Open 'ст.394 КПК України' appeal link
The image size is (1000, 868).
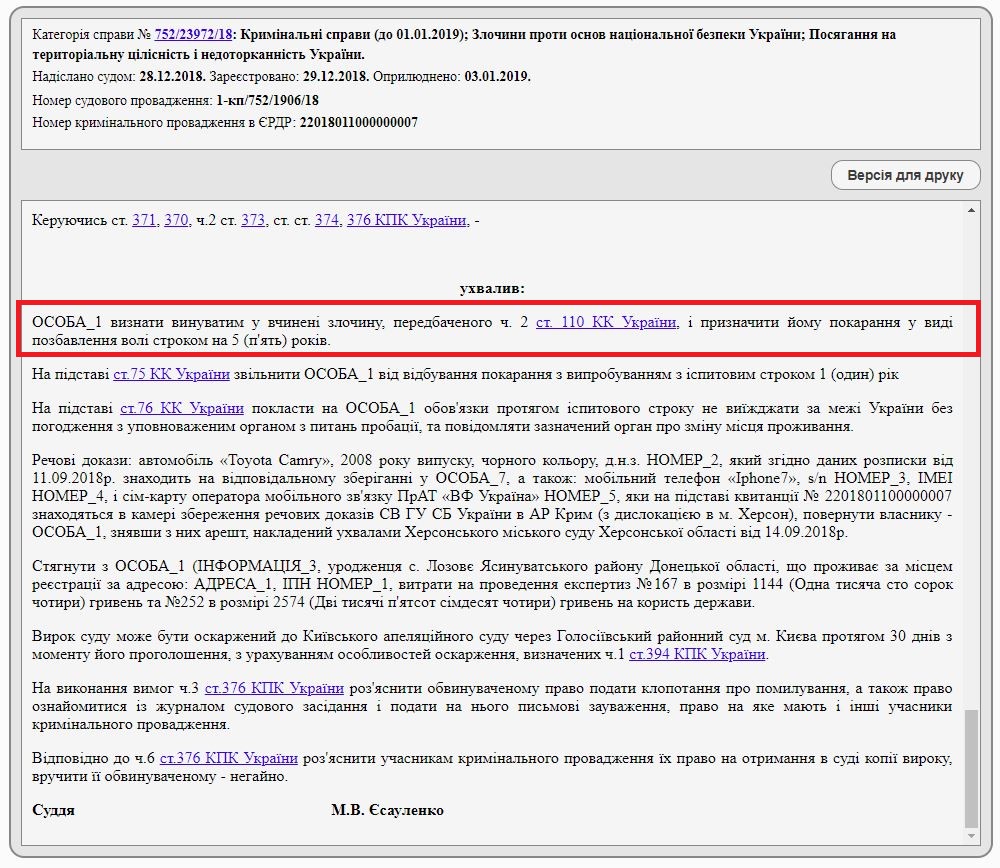[x=697, y=654]
